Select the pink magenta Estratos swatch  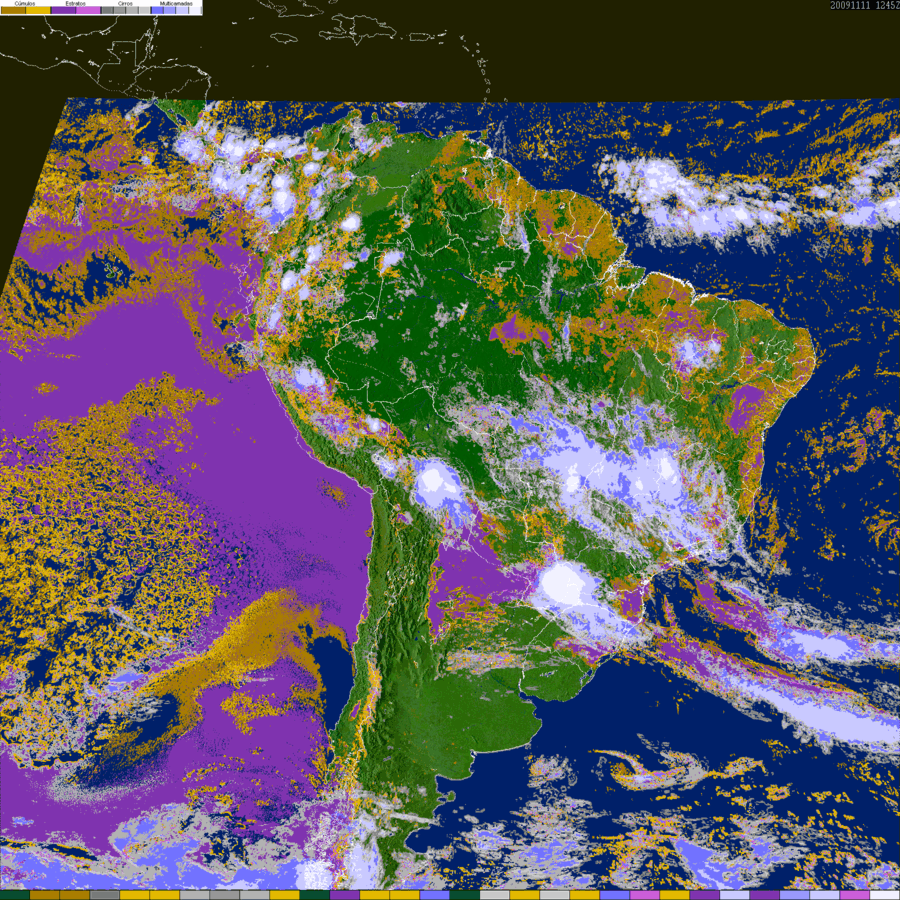88,10
